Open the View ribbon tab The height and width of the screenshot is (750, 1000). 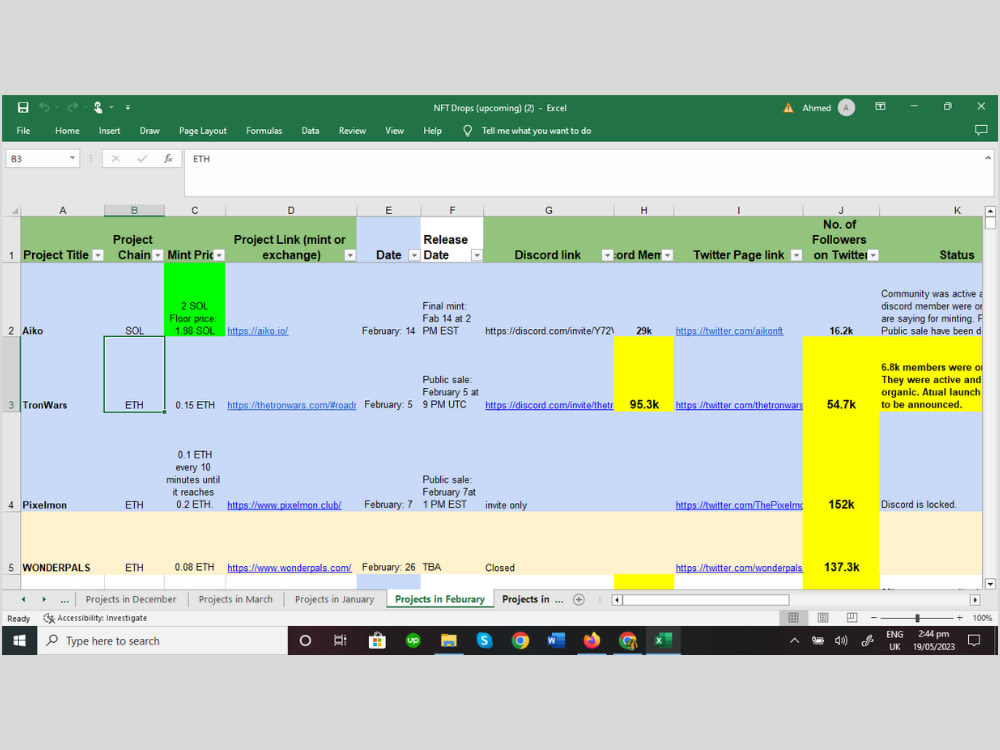394,130
